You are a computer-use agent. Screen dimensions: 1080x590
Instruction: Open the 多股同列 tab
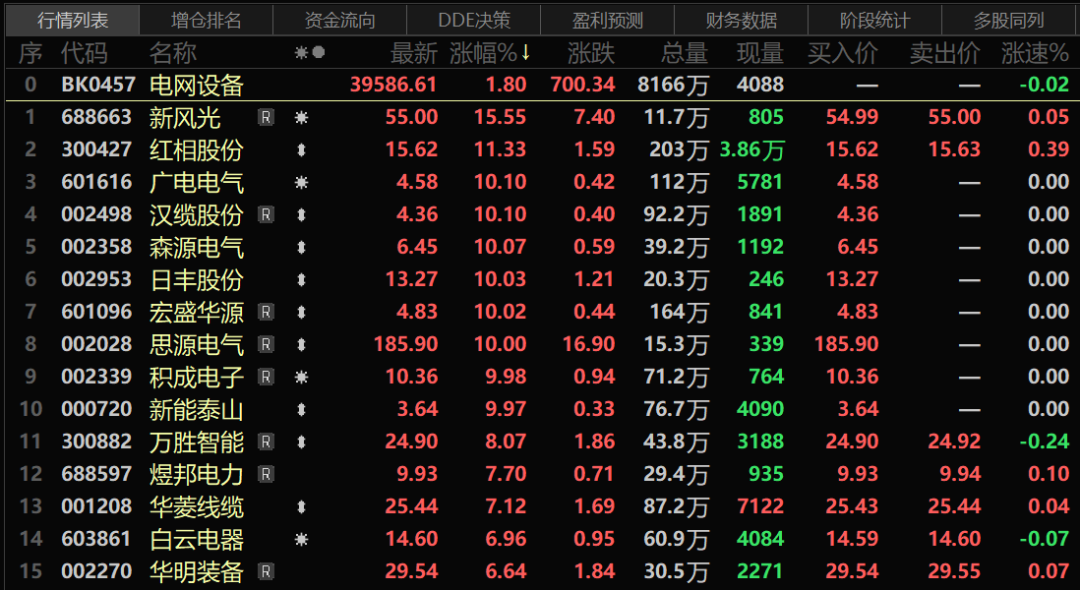(x=1008, y=20)
